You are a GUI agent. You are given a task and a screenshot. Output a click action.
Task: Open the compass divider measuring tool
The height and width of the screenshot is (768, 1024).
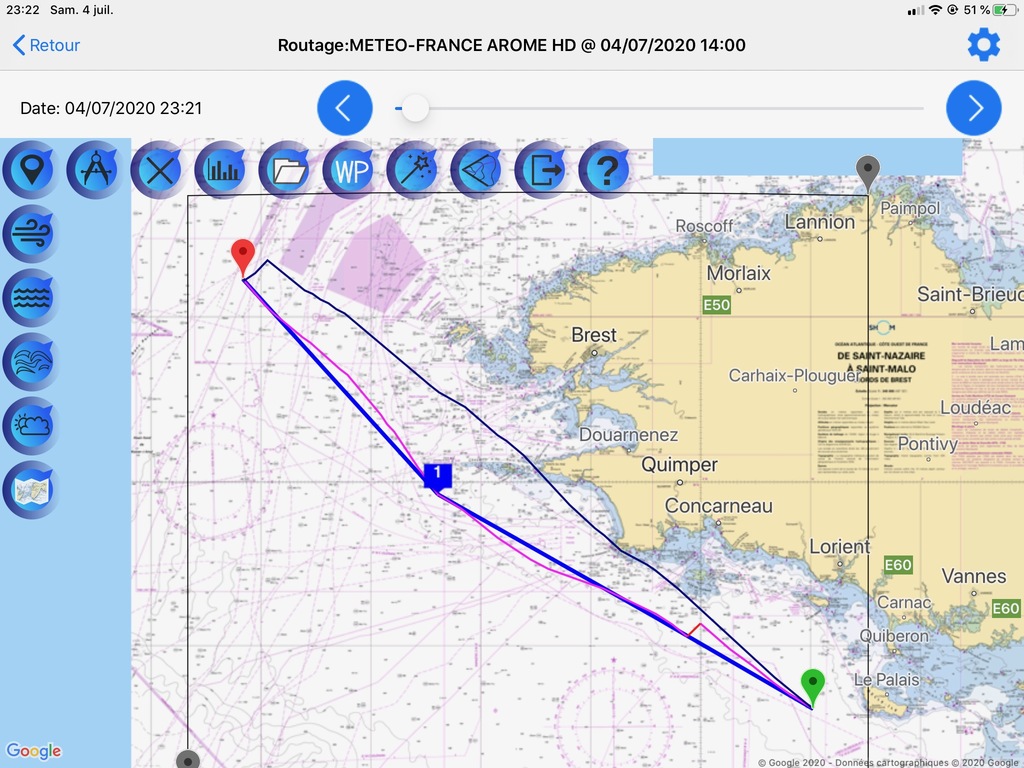[x=95, y=170]
